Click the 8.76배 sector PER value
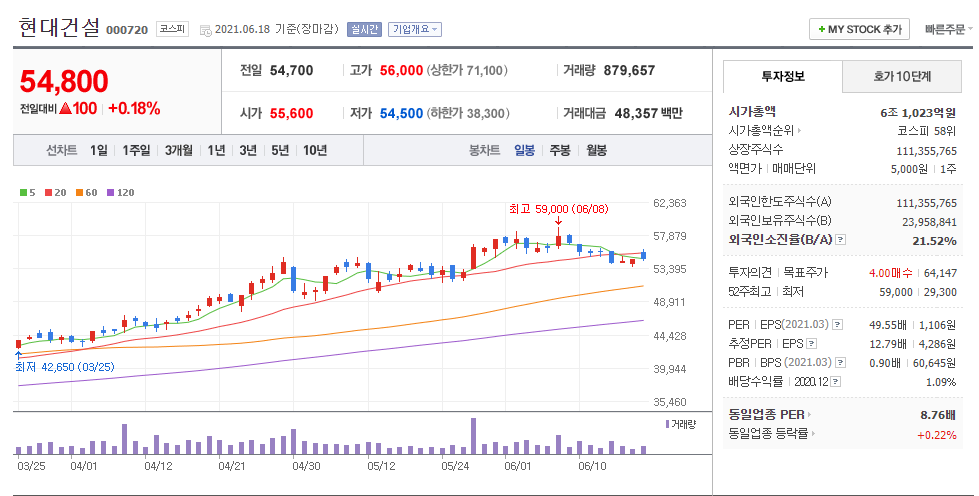The width and height of the screenshot is (979, 496). click(x=938, y=415)
